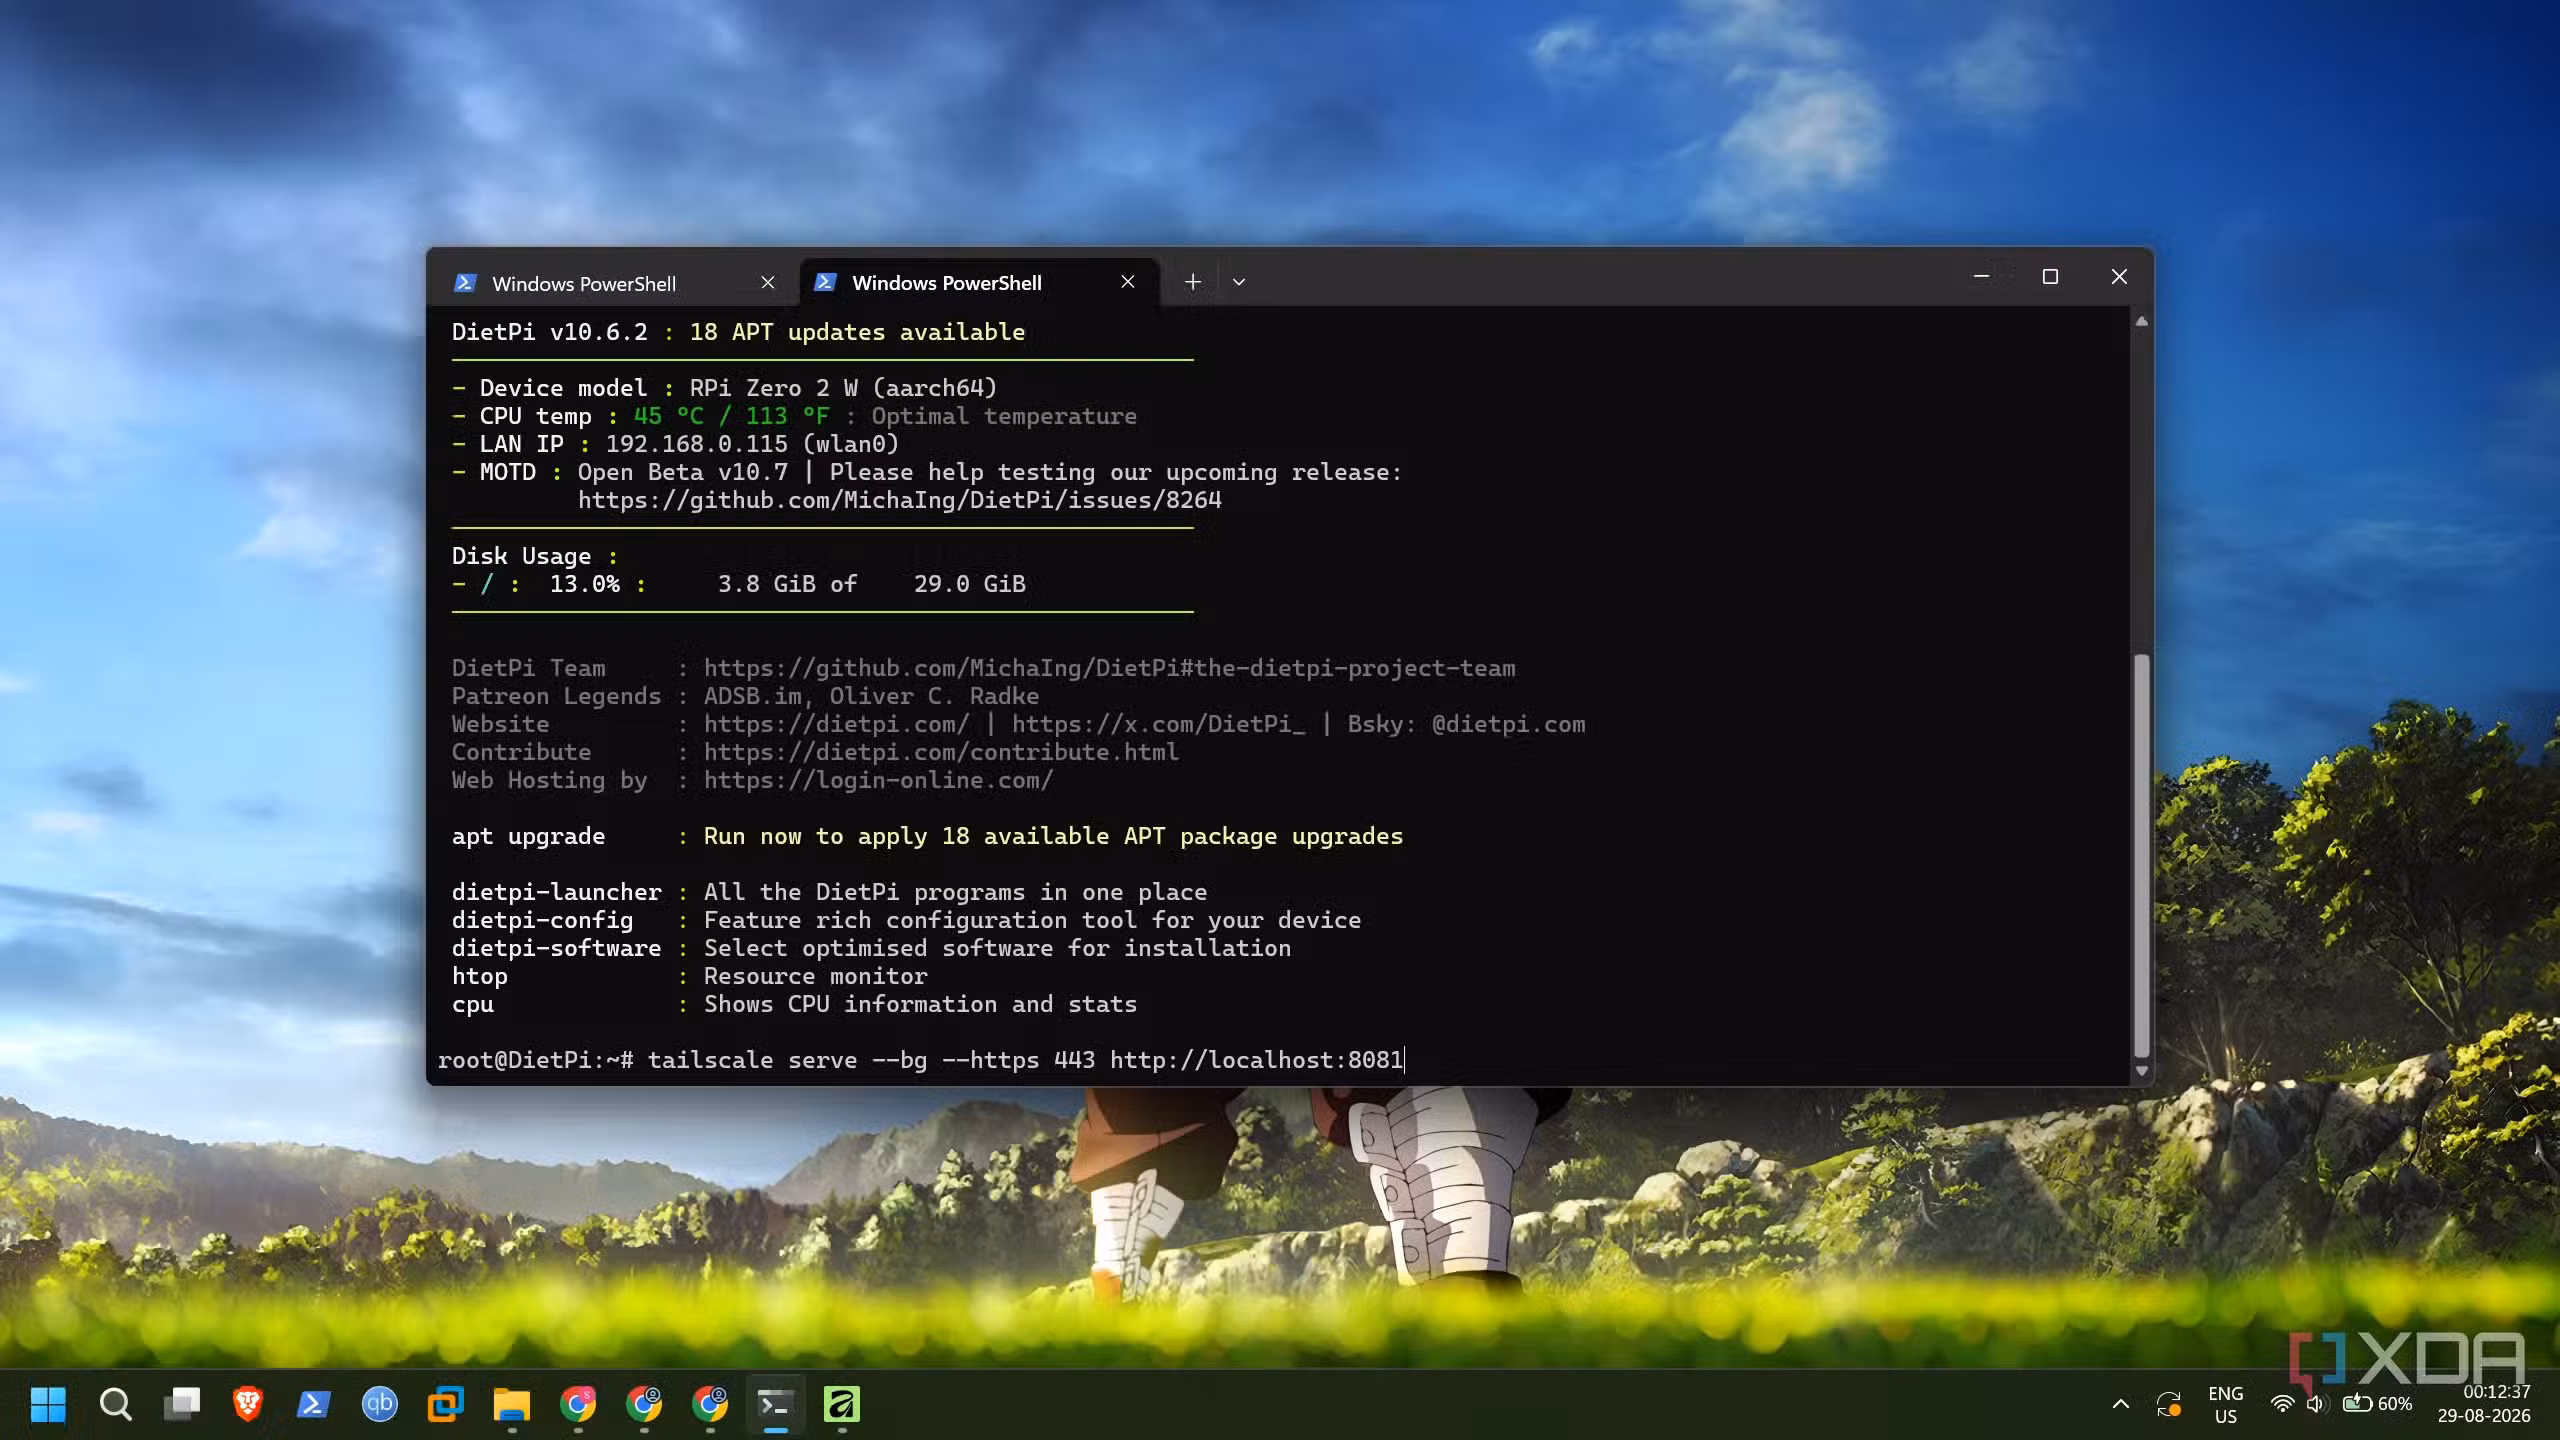
Task: Click the LAN IP 192.168.0.115 text
Action: [x=696, y=444]
